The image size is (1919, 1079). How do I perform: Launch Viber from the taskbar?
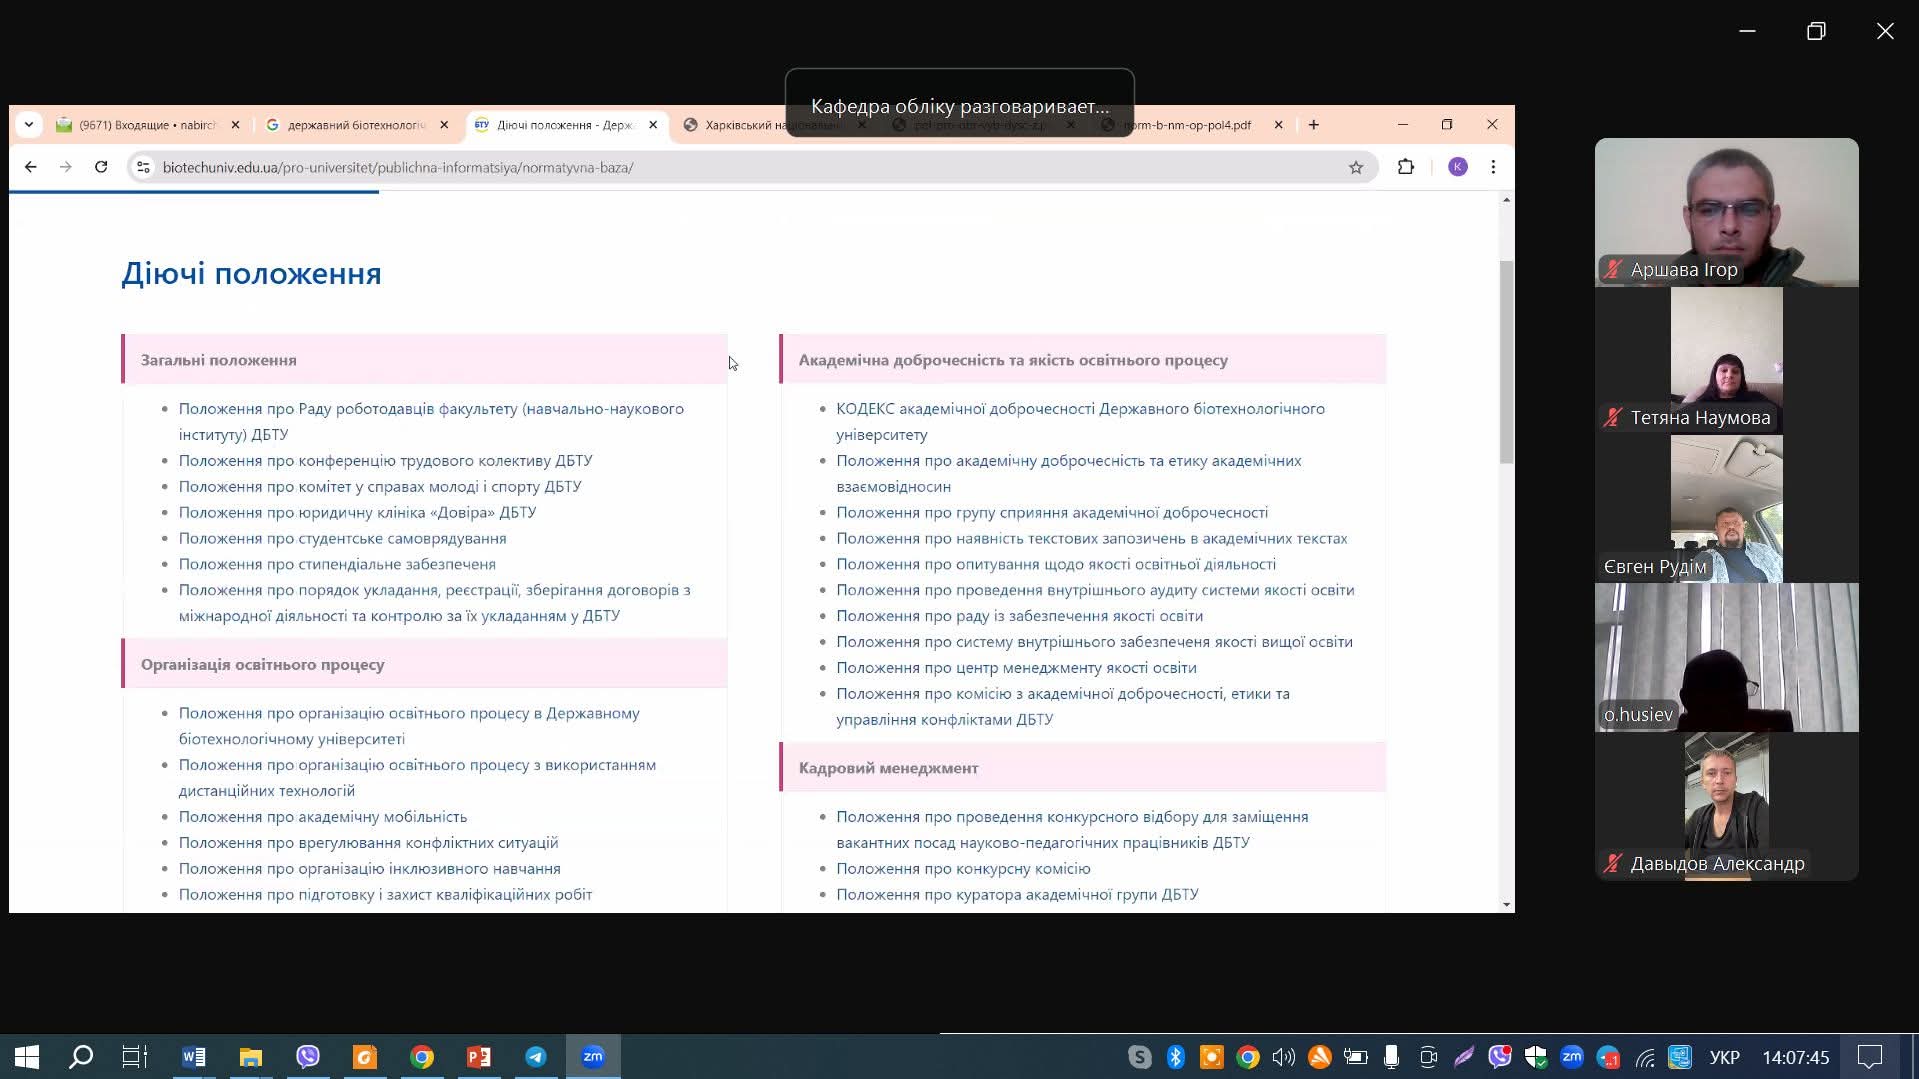(x=308, y=1057)
